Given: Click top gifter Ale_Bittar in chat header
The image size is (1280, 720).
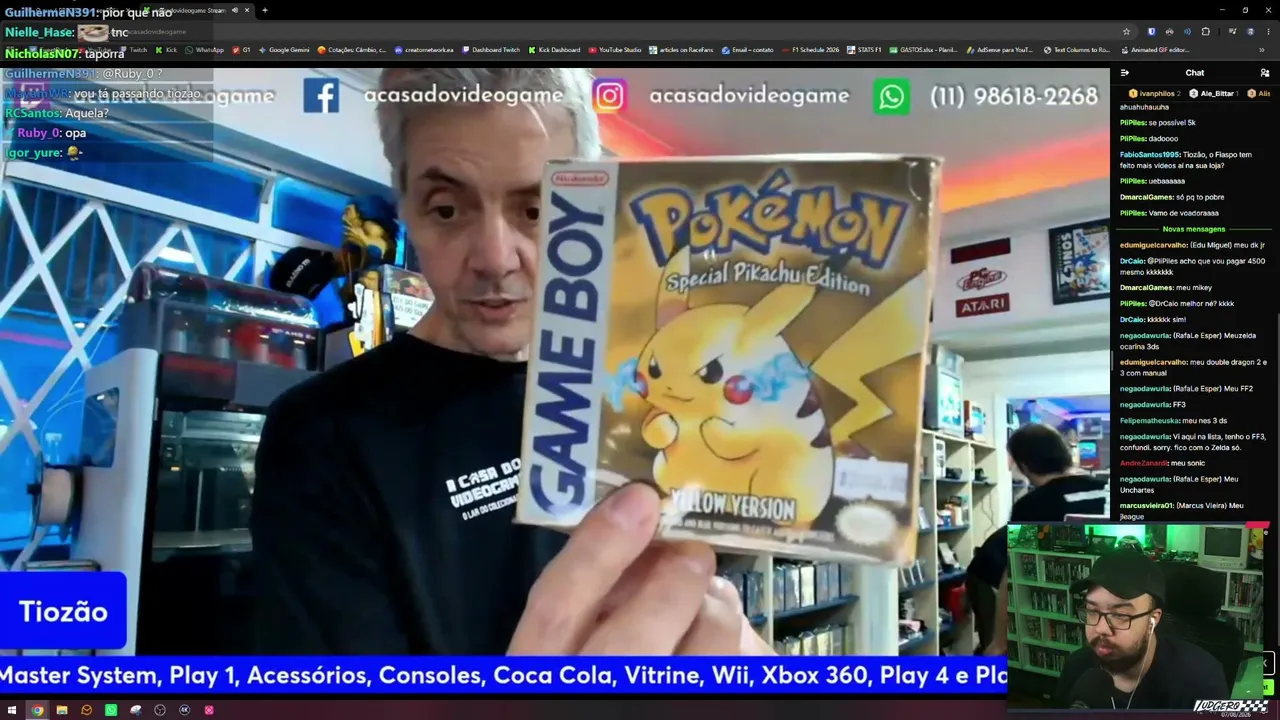Looking at the screenshot, I should click(x=1214, y=93).
